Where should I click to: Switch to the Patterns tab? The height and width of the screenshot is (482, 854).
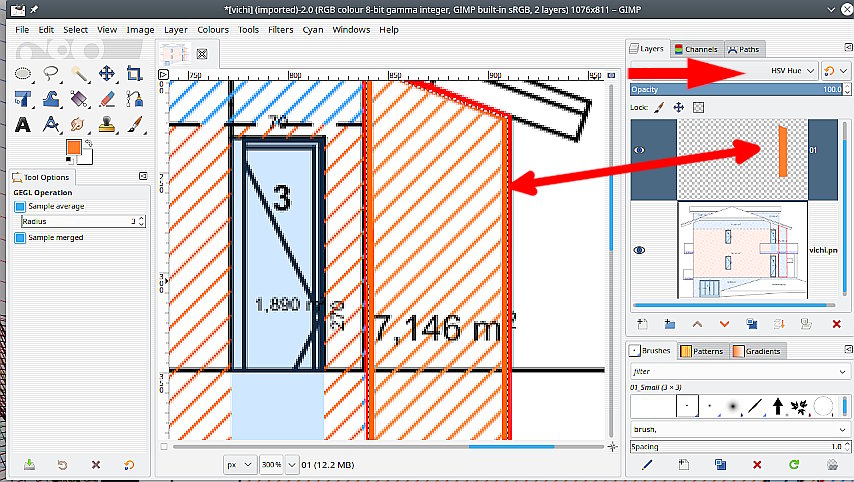pos(702,351)
